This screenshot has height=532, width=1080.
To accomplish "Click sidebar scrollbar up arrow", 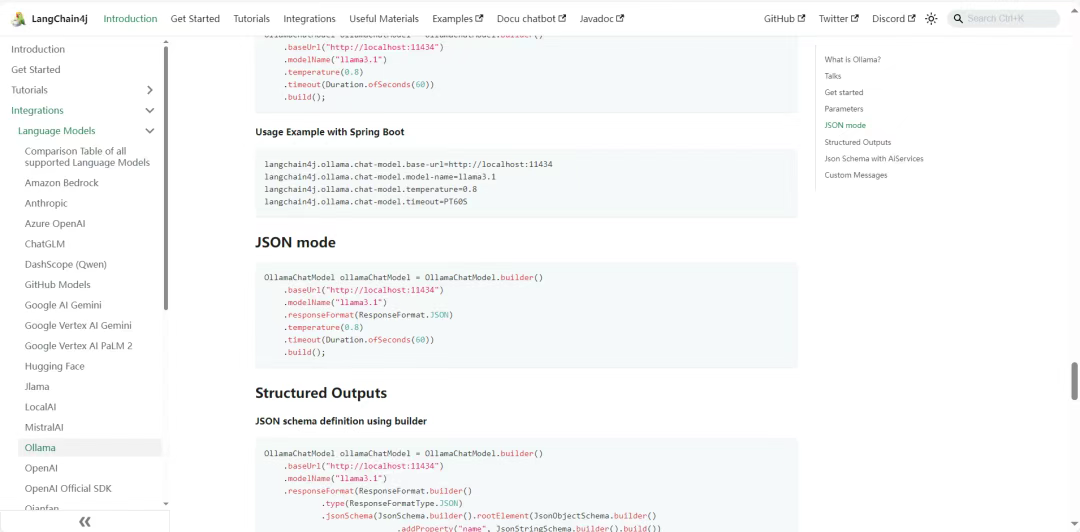I will [165, 42].
